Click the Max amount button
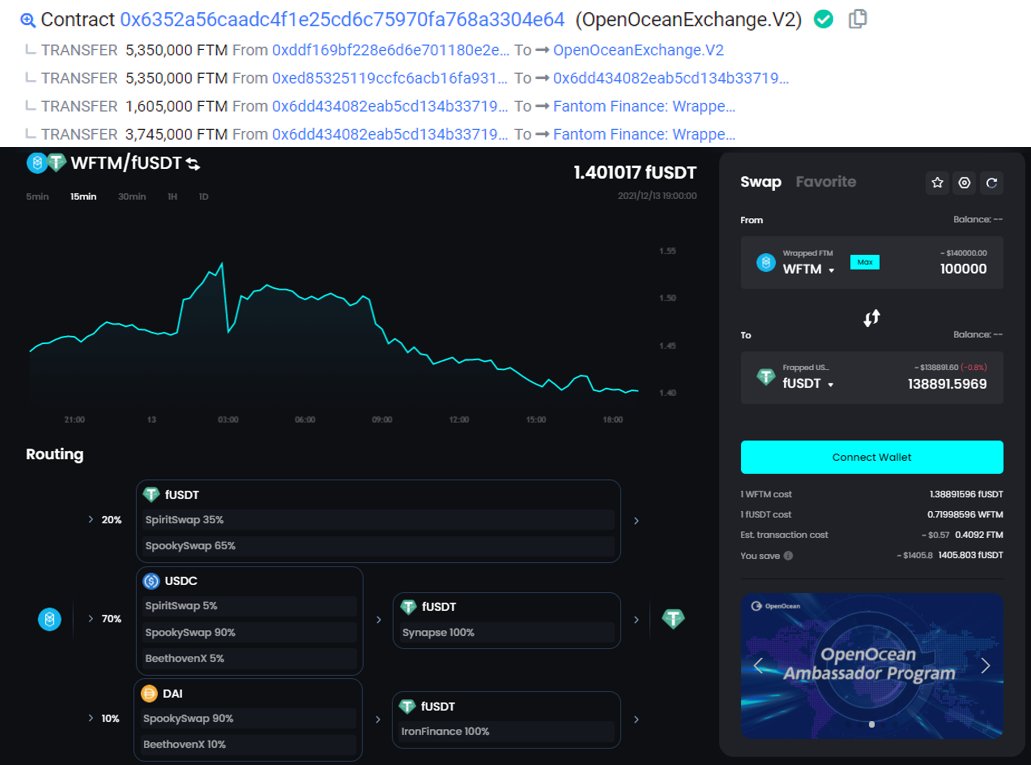 click(865, 262)
